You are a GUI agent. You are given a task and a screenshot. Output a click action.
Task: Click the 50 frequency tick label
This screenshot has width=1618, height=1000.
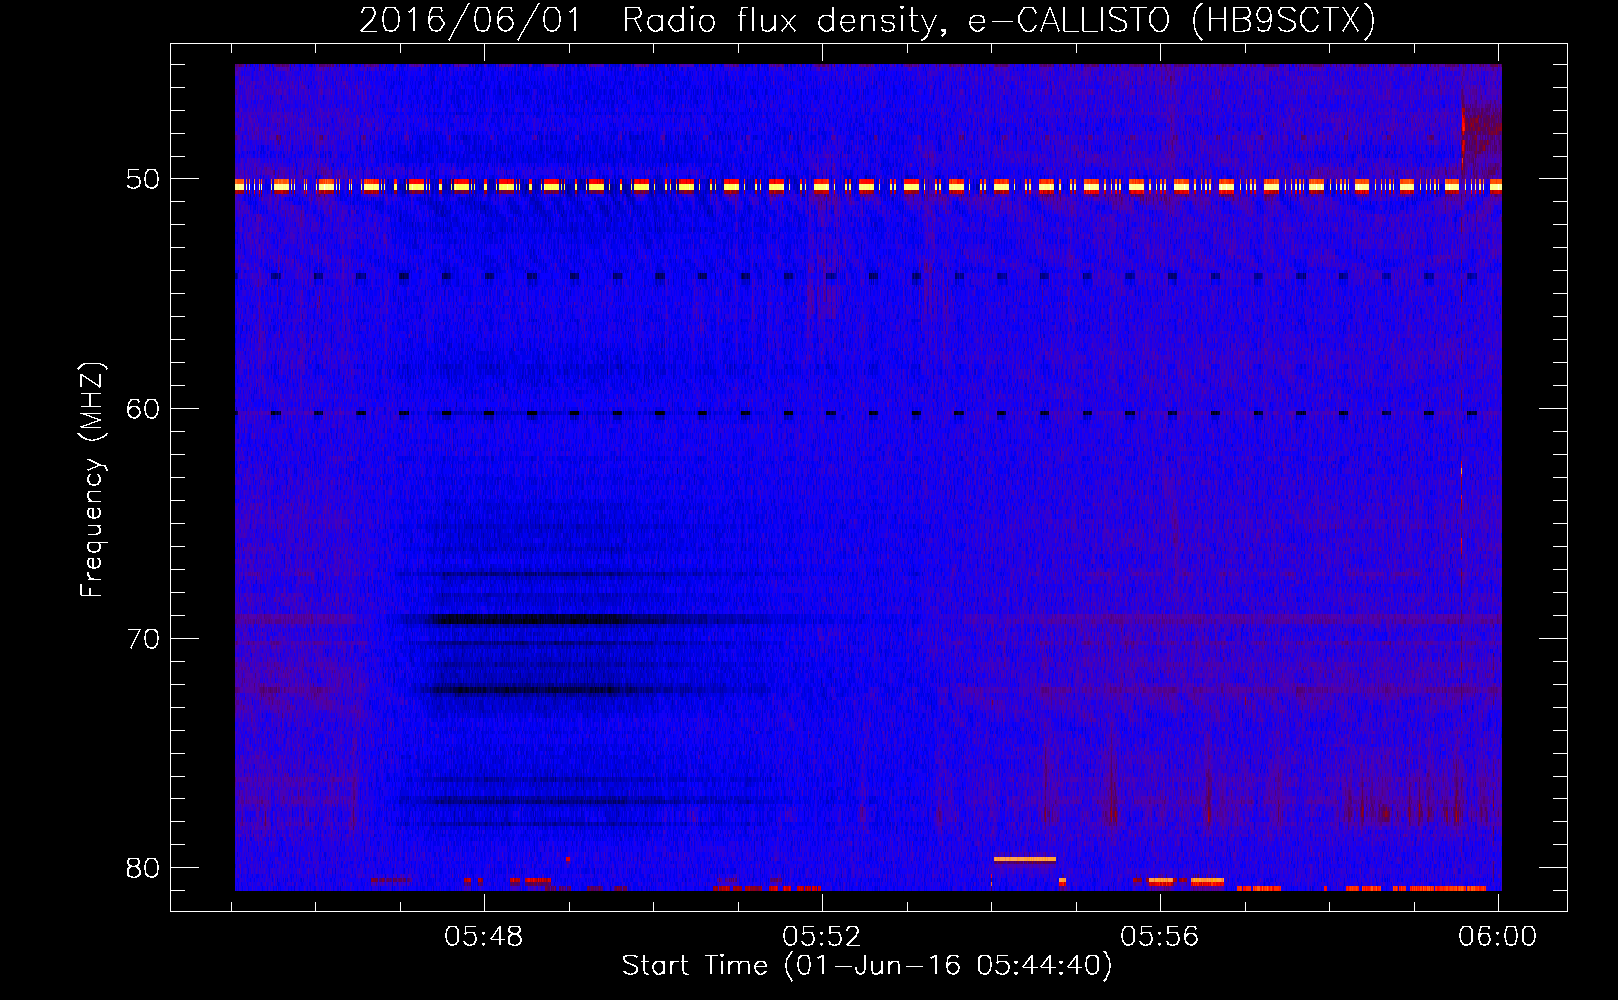143,180
